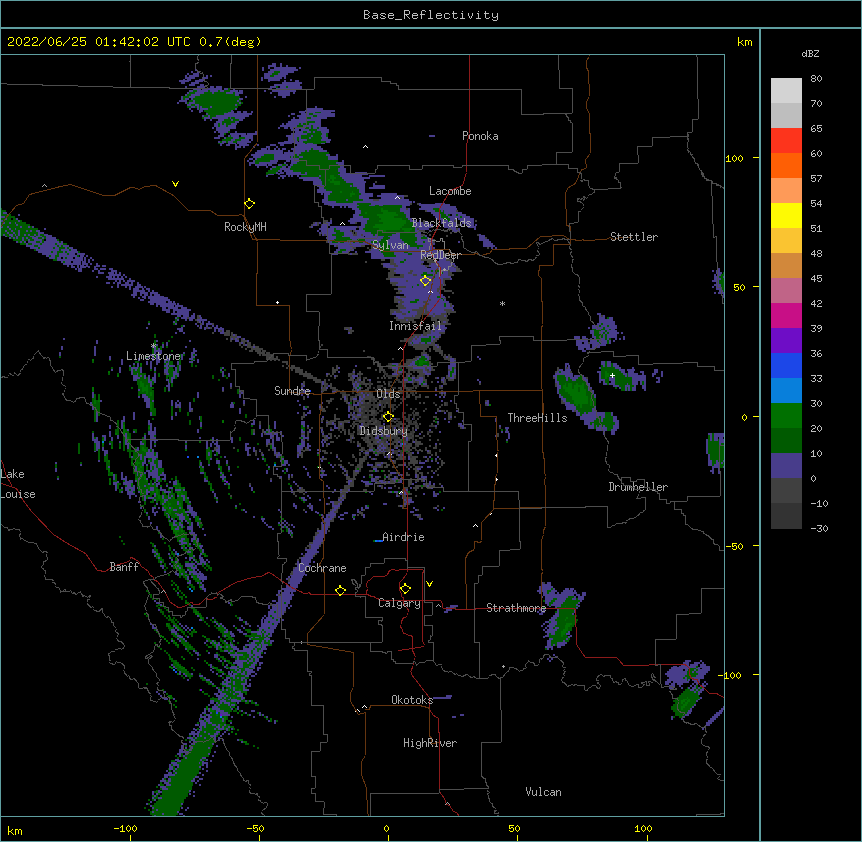Click the 2022/06/25 01:42:02 UTC timestamp
862x842 pixels.
98,42
